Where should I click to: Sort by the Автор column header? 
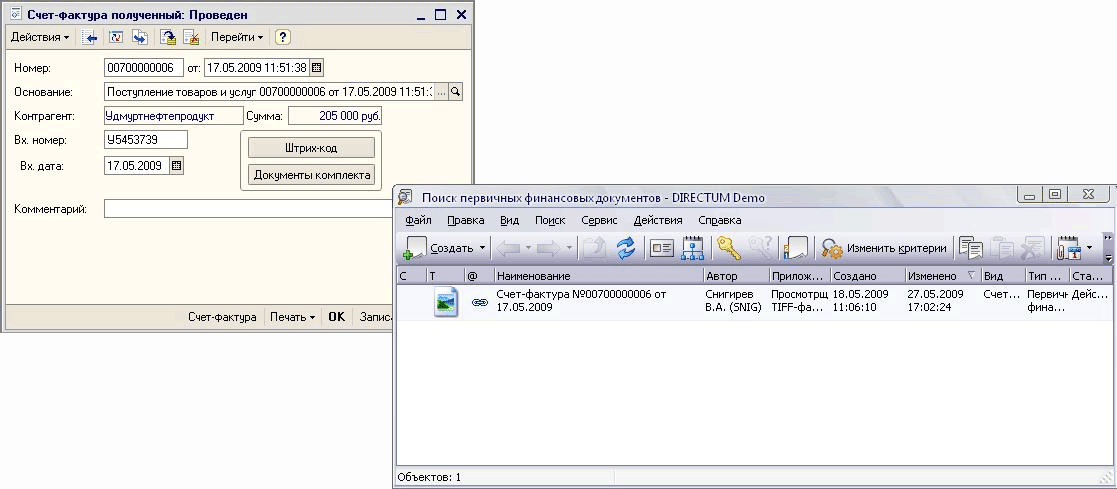pyautogui.click(x=736, y=276)
